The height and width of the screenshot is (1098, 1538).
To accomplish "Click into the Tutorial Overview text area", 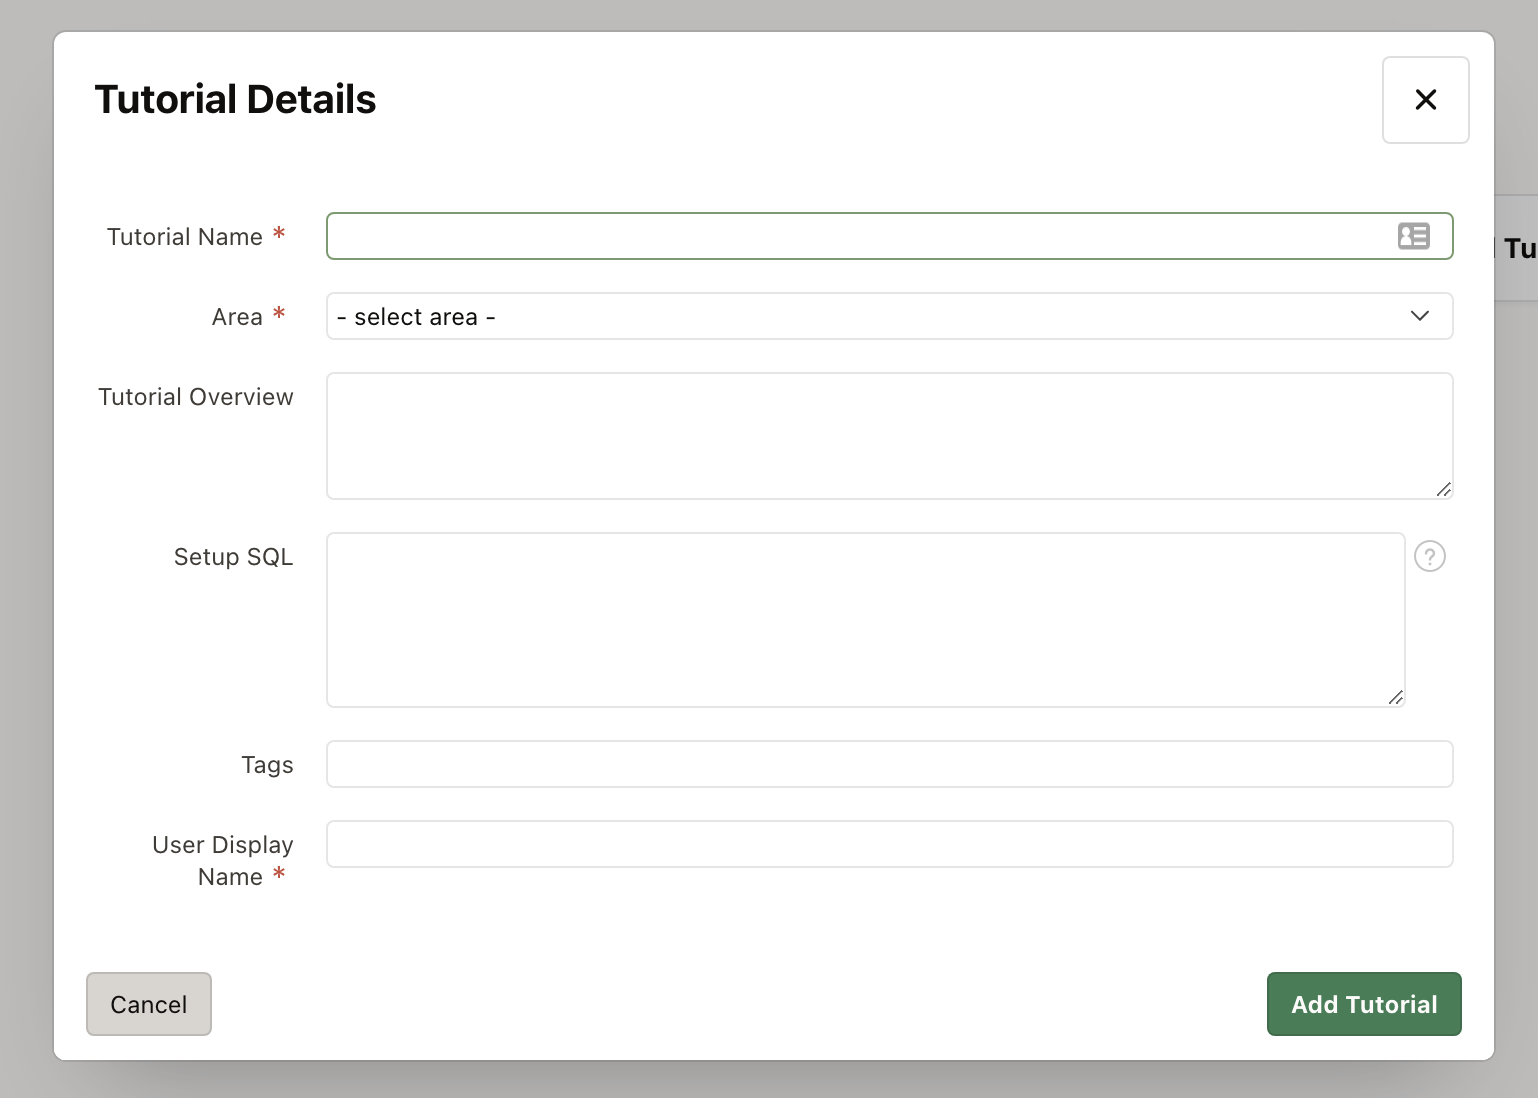I will 888,436.
